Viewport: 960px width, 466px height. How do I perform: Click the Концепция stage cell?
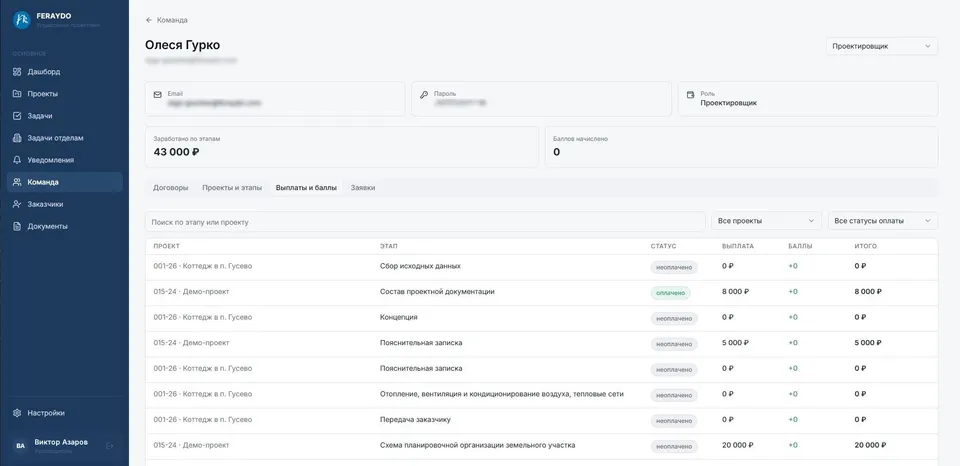tap(399, 317)
